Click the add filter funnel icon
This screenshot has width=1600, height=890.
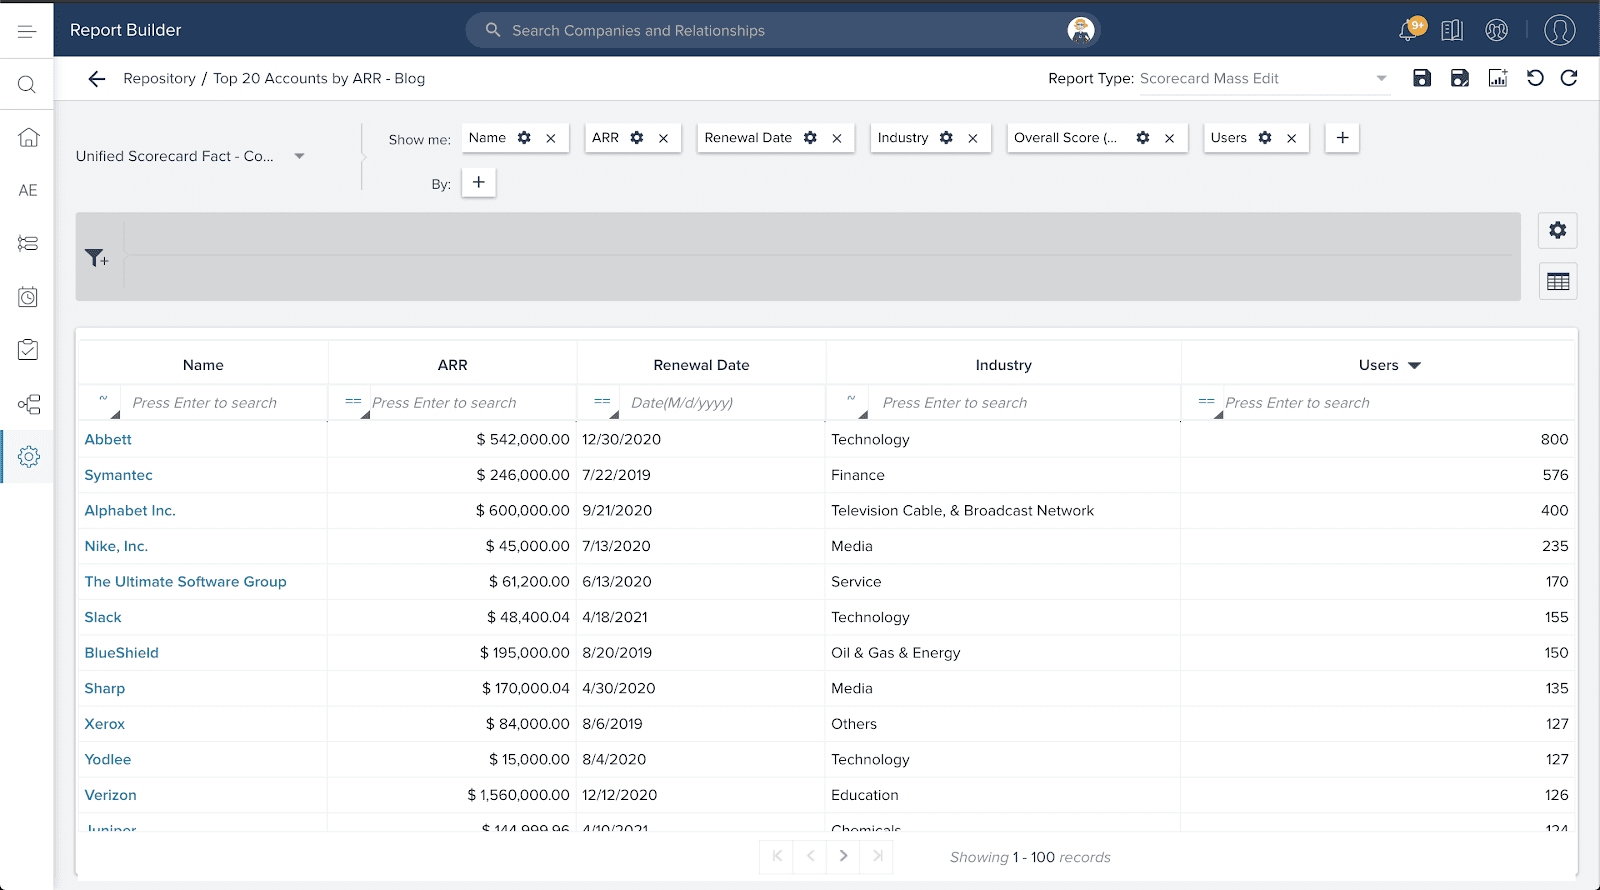click(x=96, y=258)
